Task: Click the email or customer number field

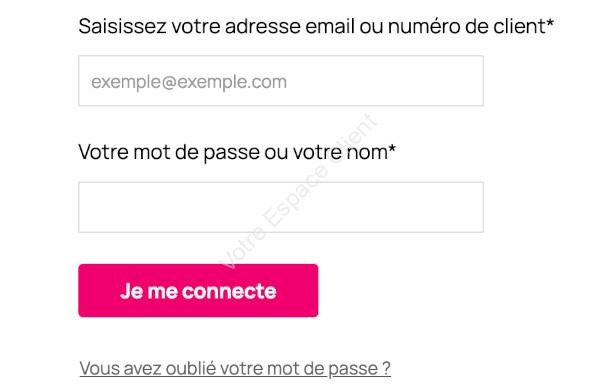Action: [281, 80]
